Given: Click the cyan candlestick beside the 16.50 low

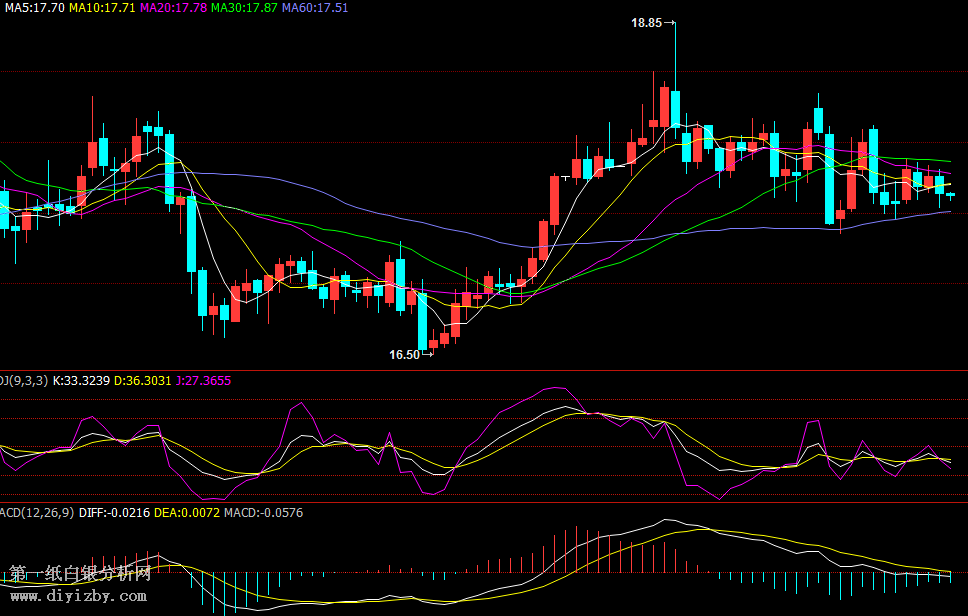Looking at the screenshot, I should click(422, 320).
